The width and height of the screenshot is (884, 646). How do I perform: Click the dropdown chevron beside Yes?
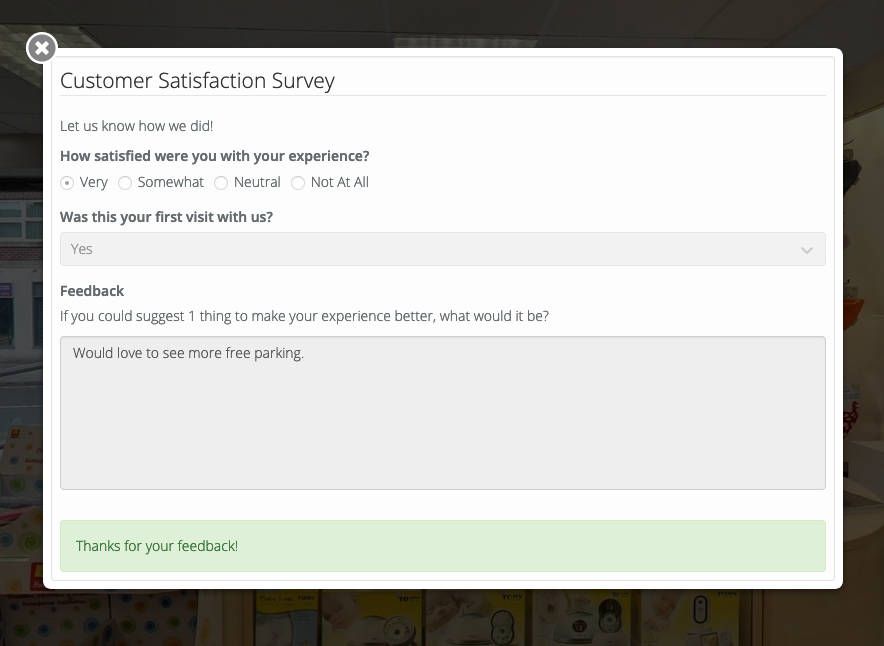tap(807, 249)
